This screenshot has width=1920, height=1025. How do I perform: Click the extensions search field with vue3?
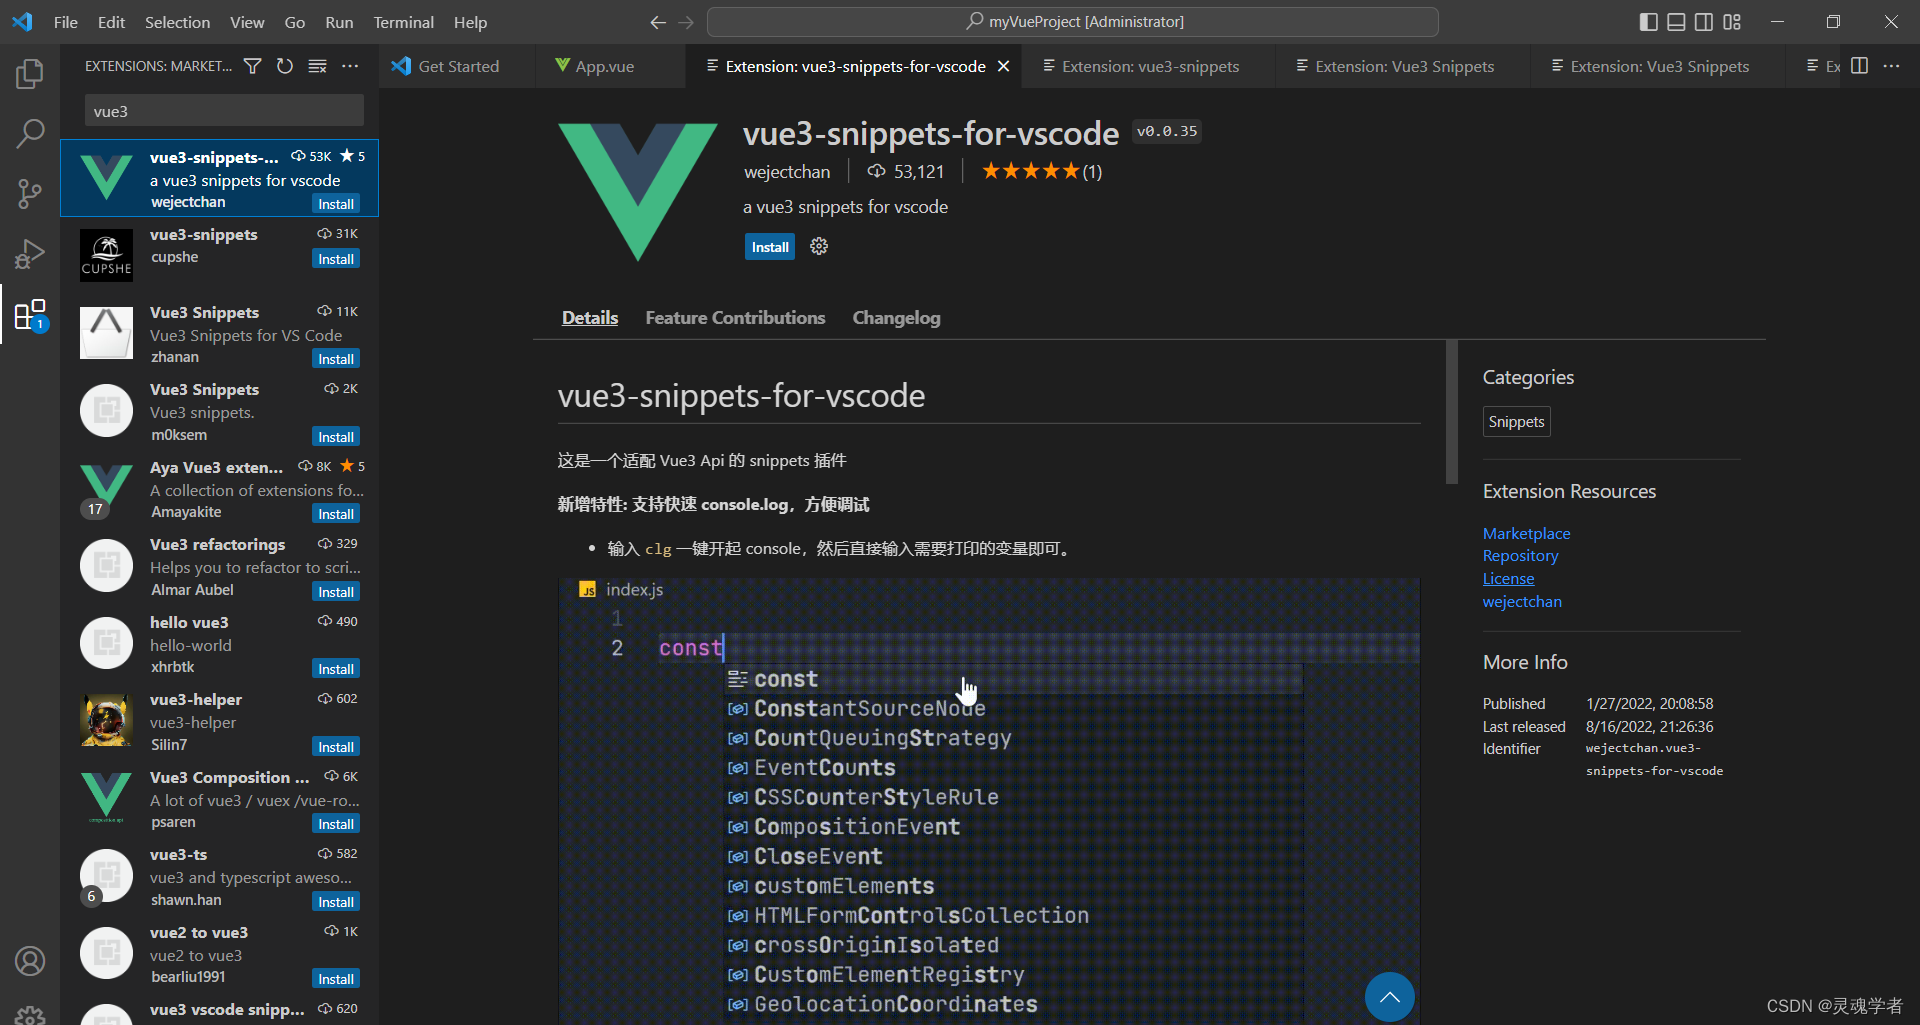coord(224,111)
